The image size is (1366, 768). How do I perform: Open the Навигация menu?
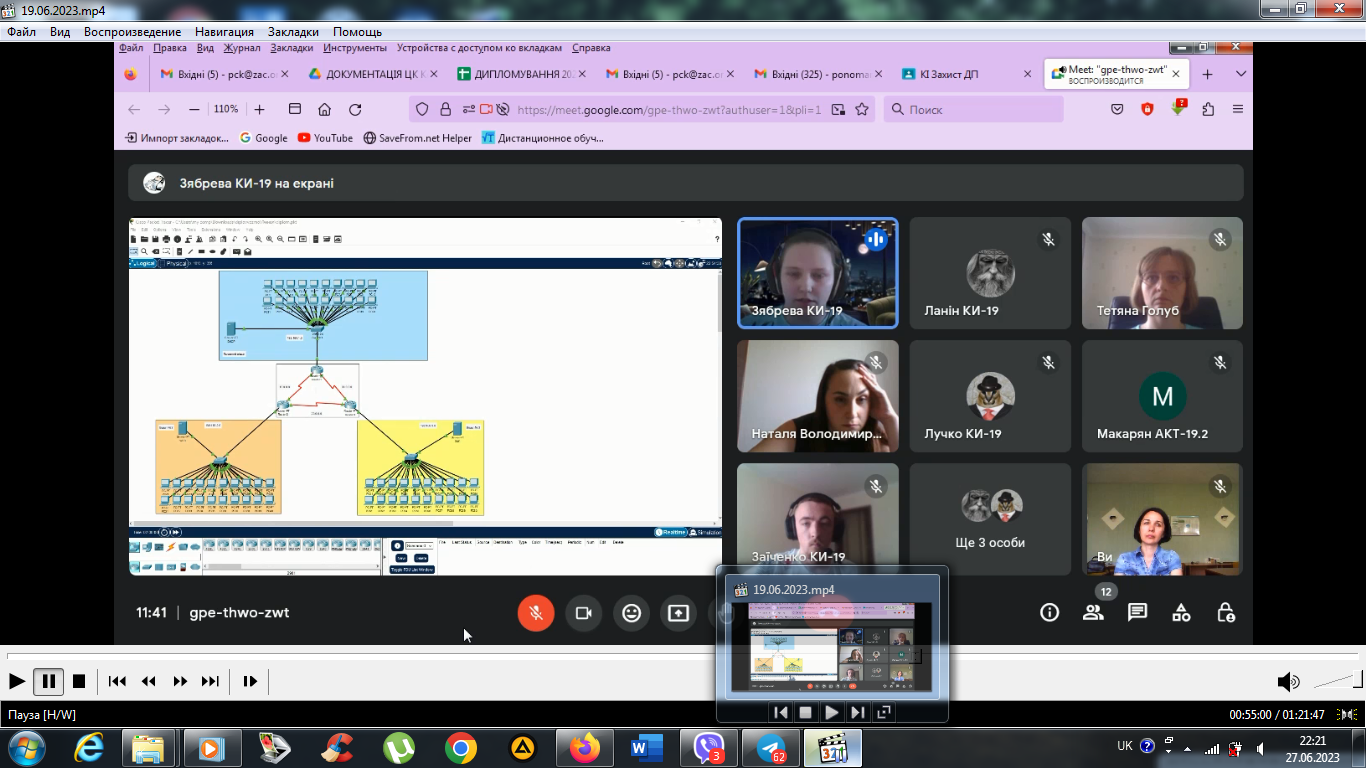[224, 32]
